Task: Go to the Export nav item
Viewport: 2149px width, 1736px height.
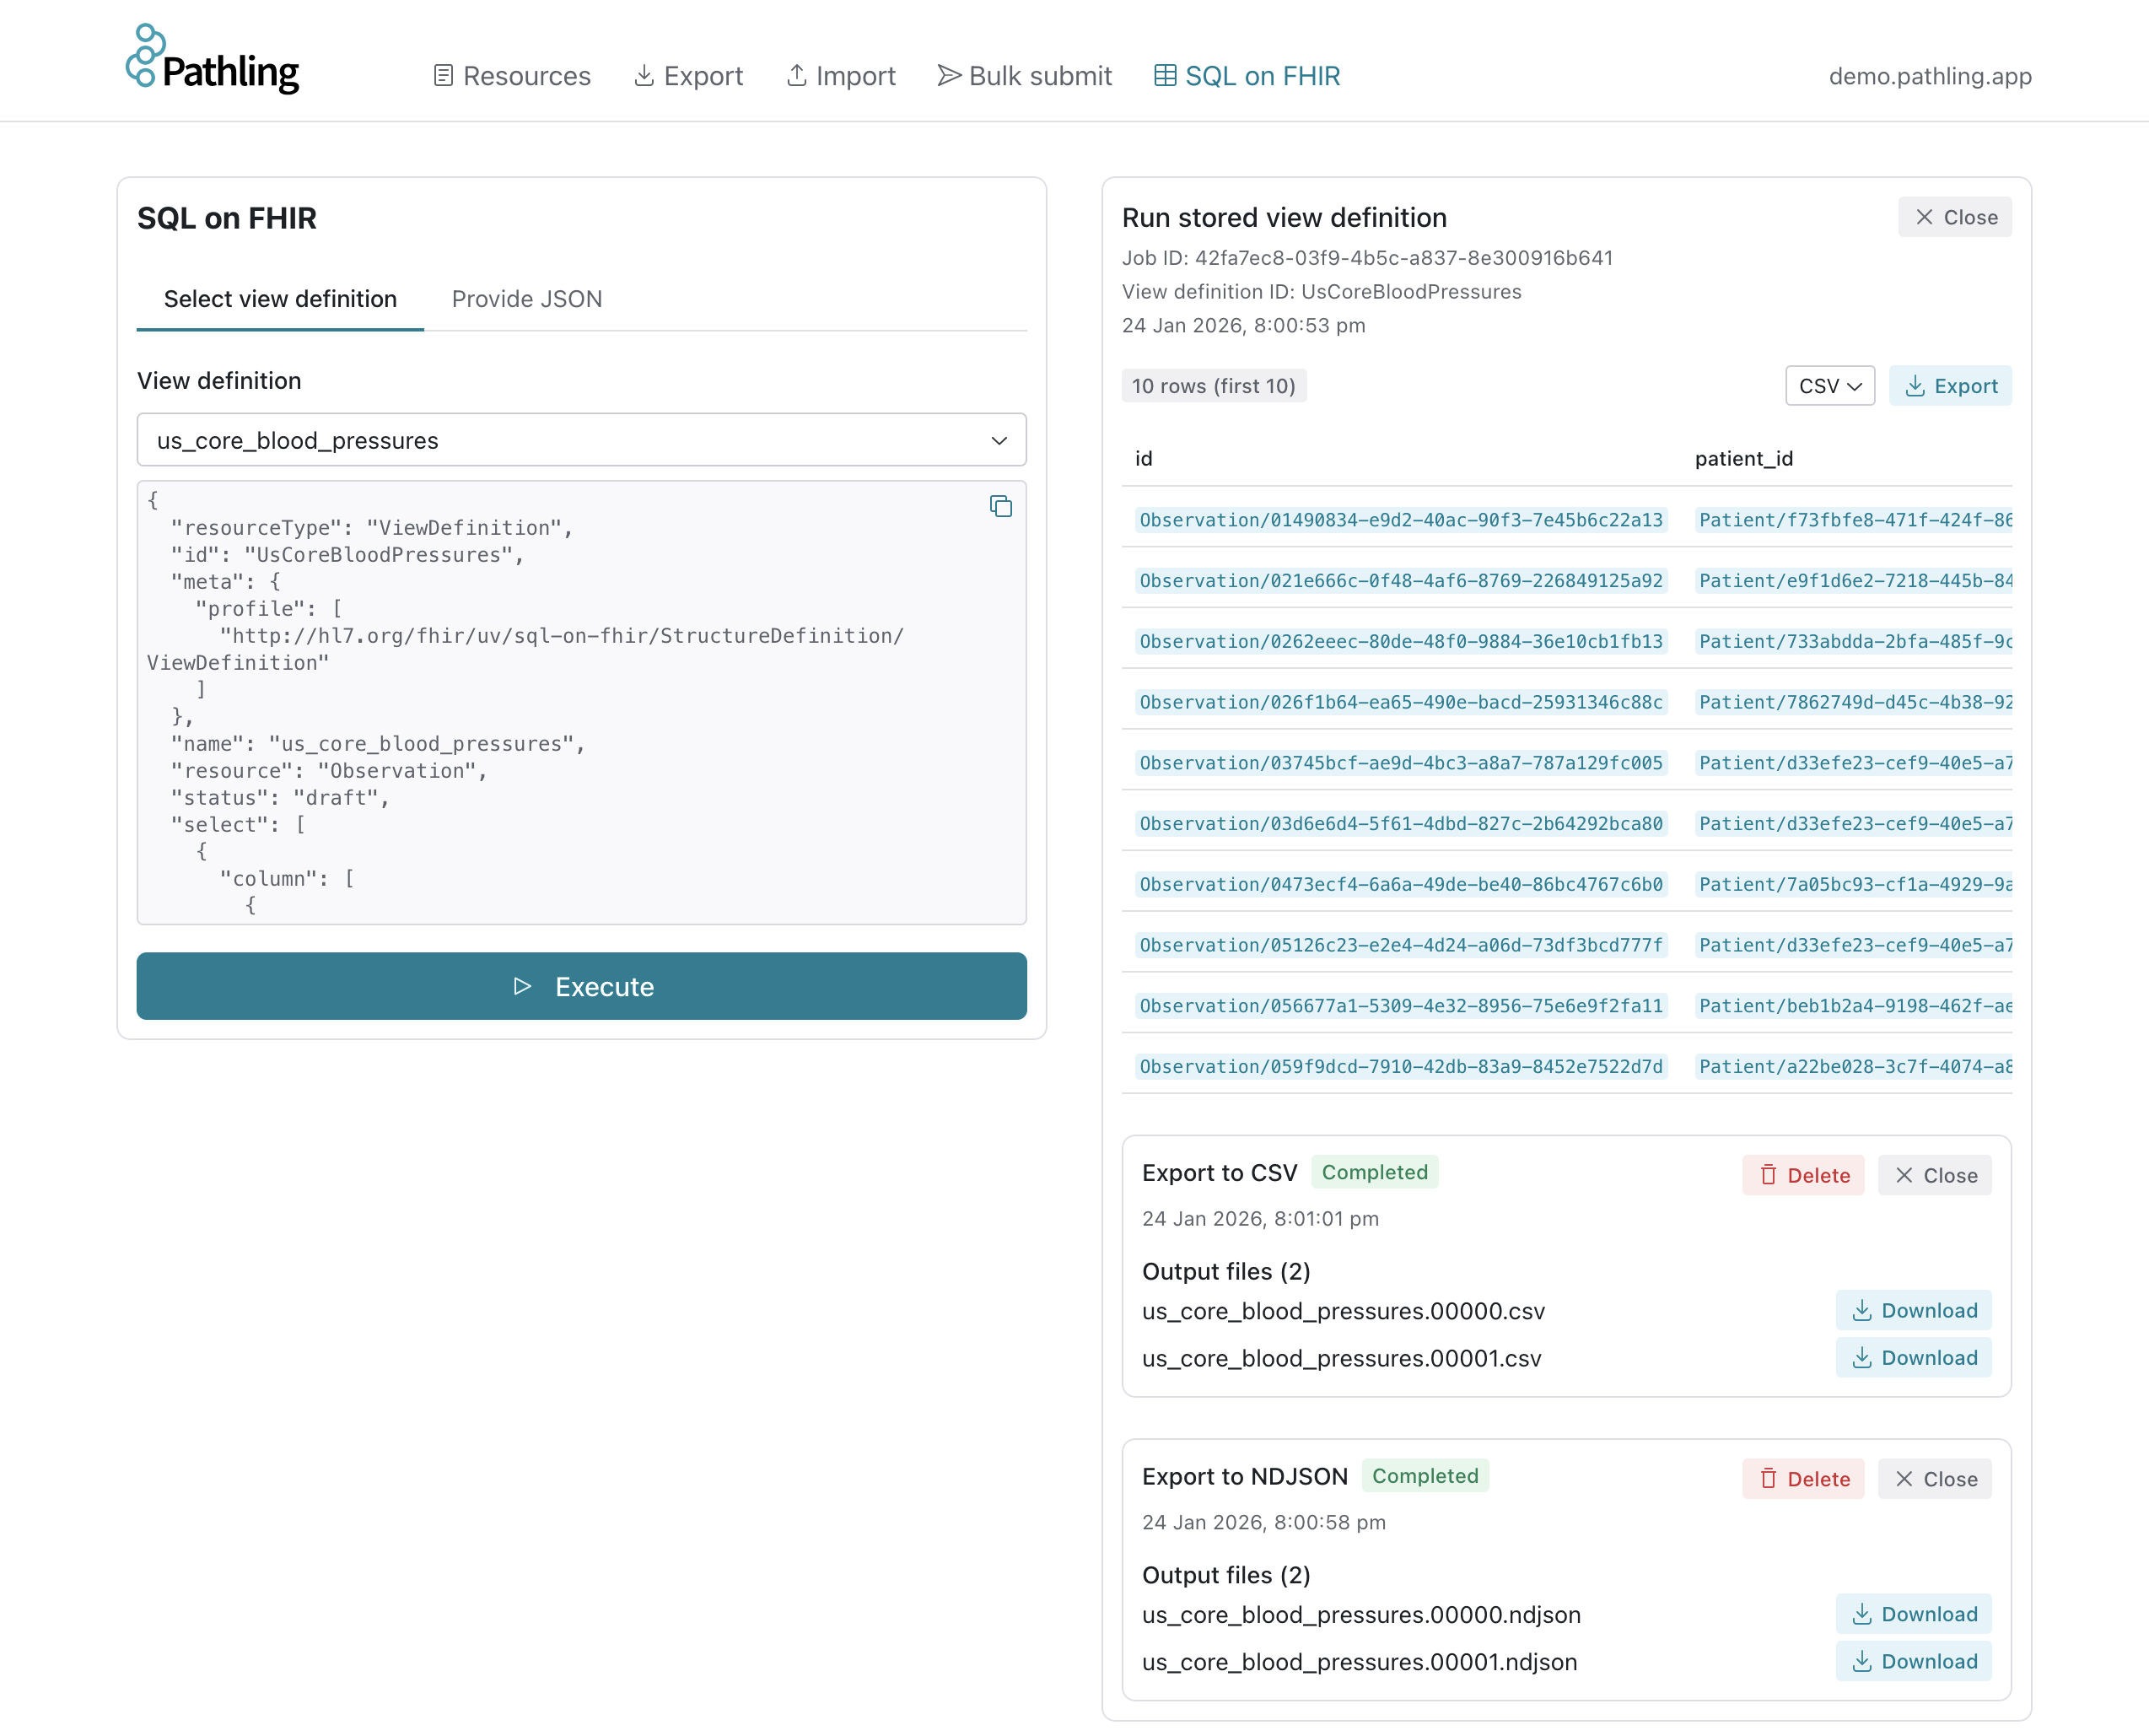Action: (689, 76)
